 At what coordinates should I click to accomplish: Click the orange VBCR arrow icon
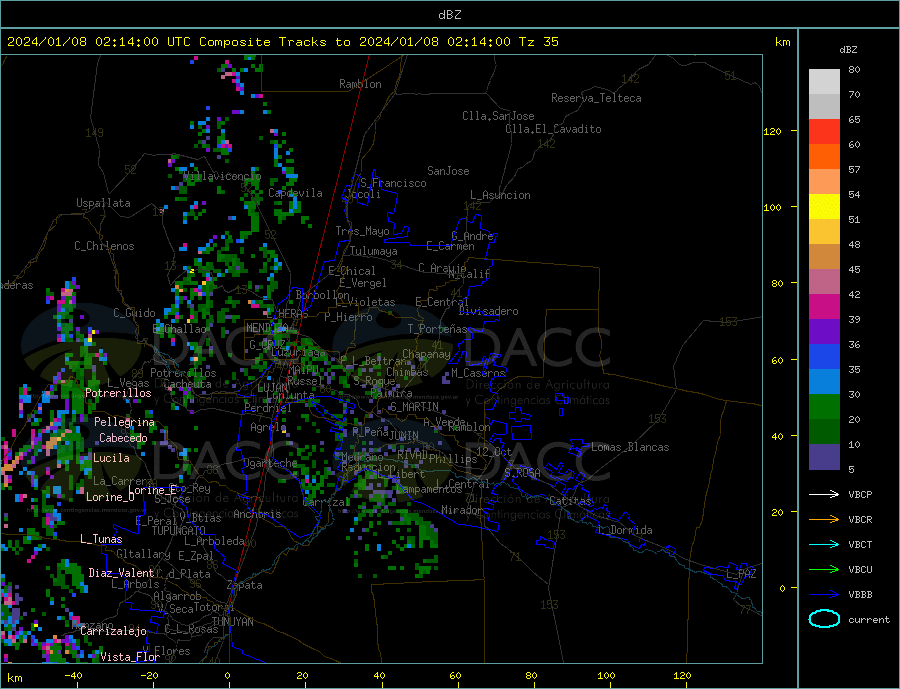click(x=824, y=519)
